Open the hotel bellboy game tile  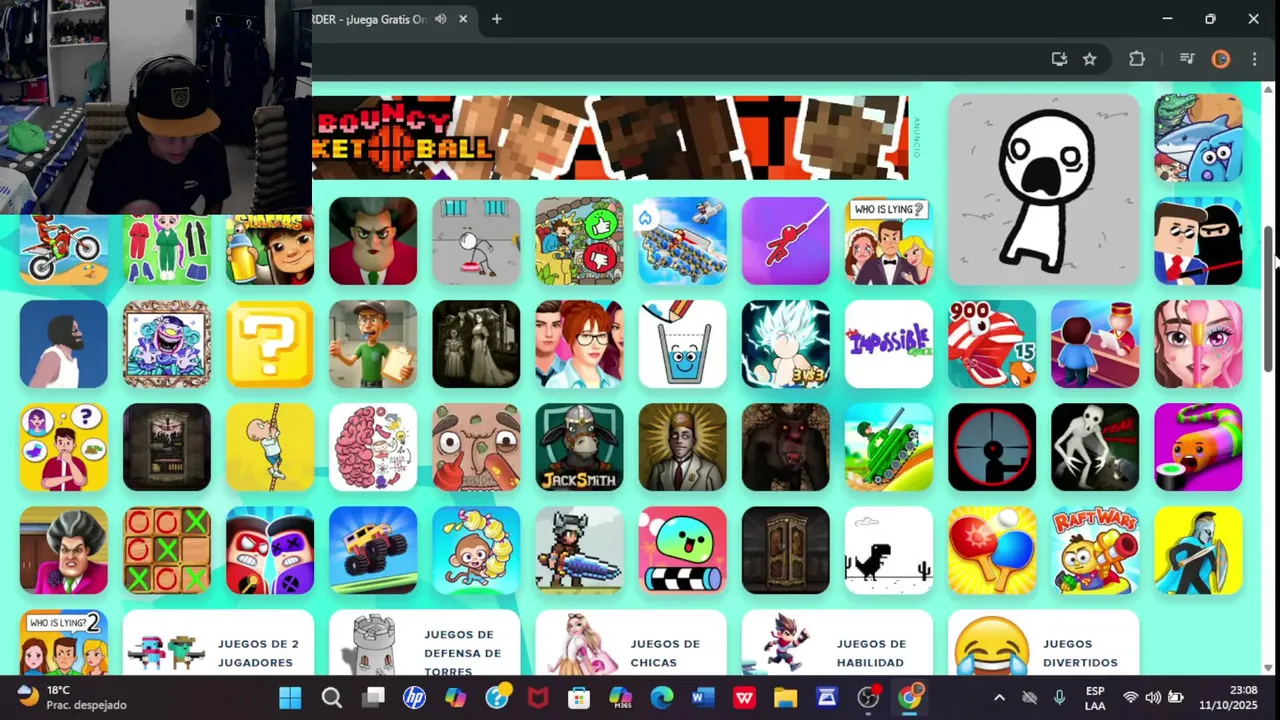coord(1095,344)
